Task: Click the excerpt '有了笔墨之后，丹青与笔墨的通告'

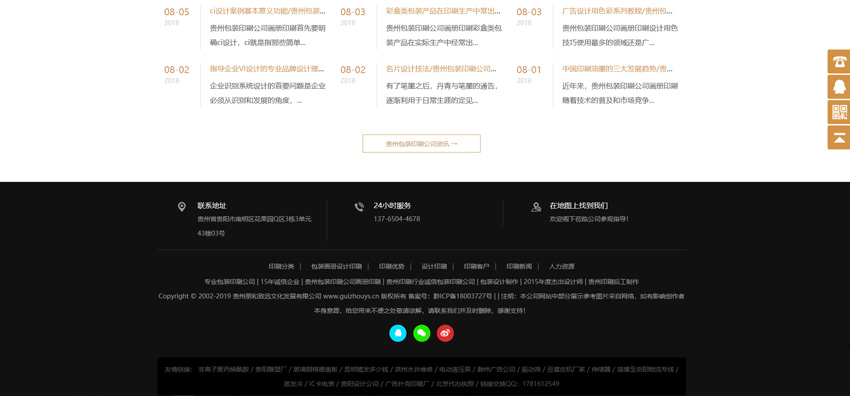Action: point(442,86)
